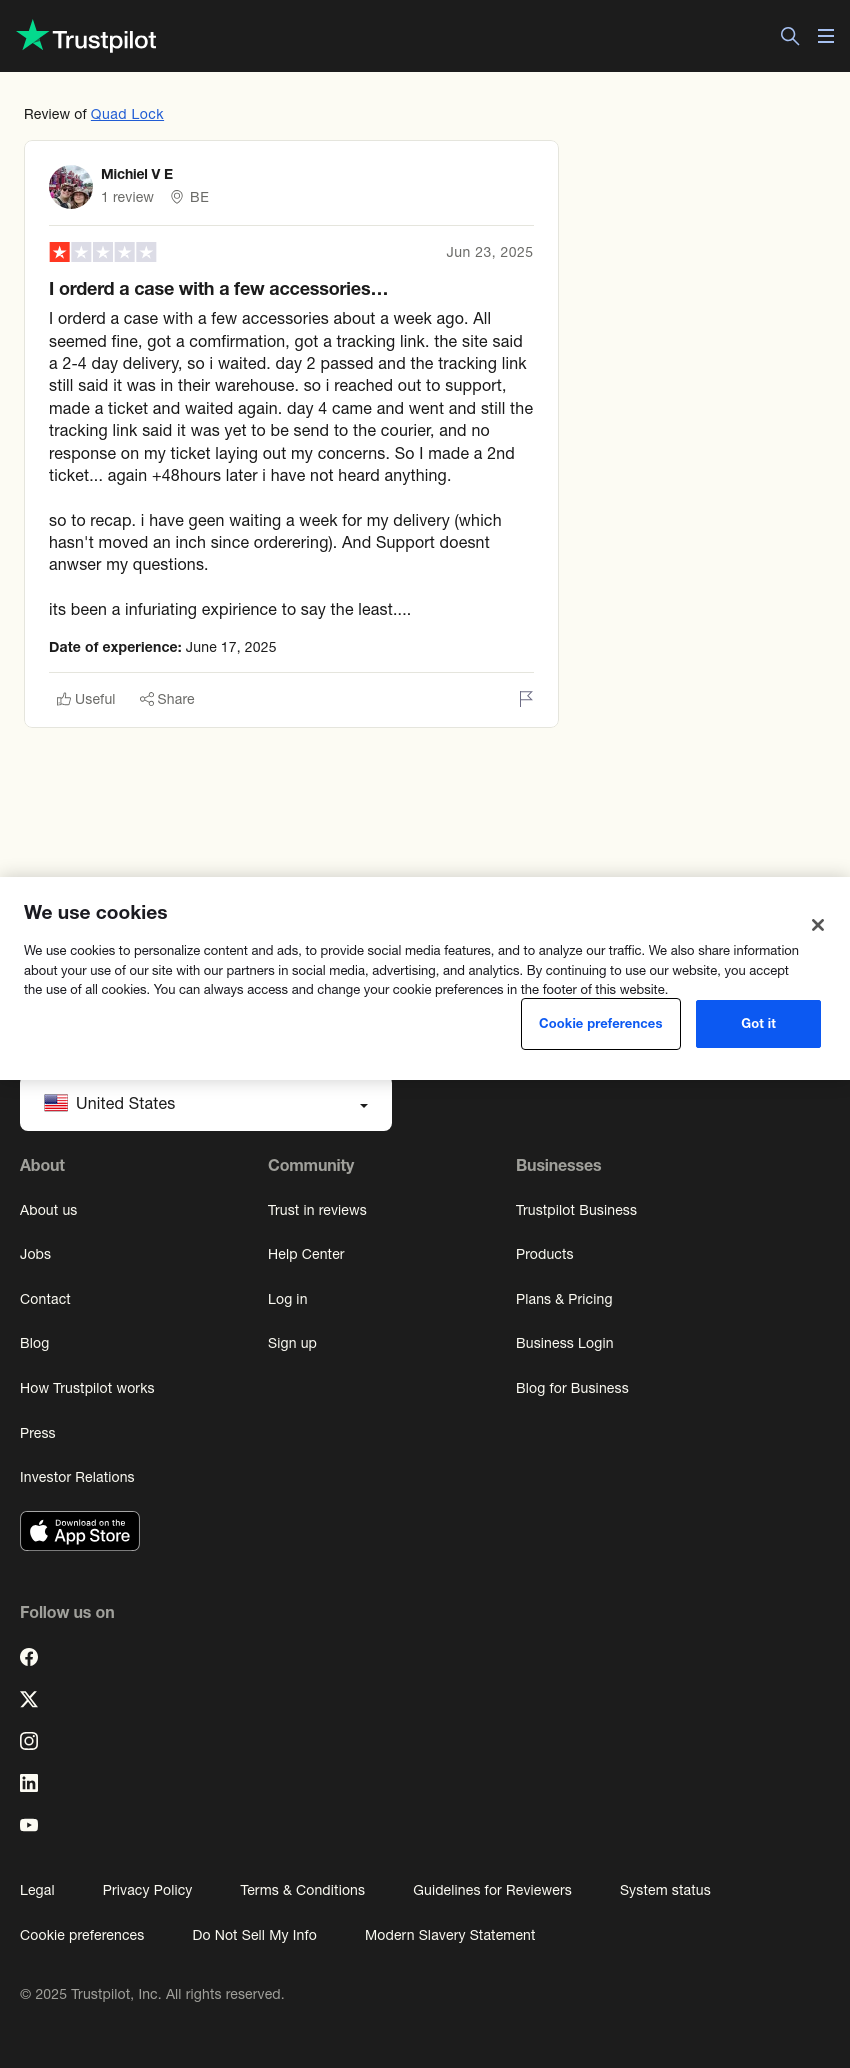The image size is (850, 2068).
Task: Open Products link under Businesses
Action: click(544, 1254)
